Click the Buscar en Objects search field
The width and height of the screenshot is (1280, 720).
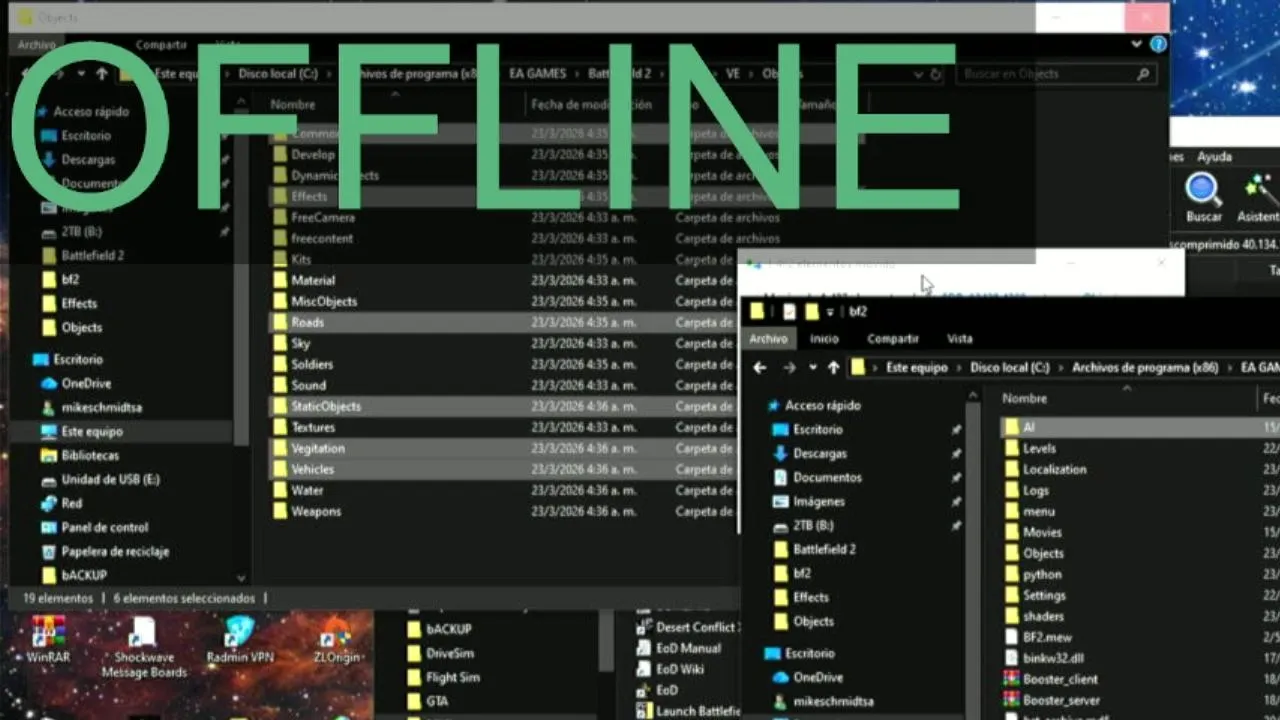click(x=1055, y=74)
